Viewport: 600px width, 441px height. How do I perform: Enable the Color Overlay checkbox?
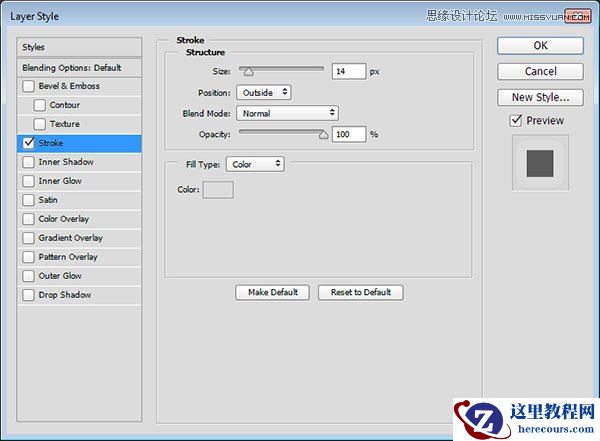click(x=28, y=219)
